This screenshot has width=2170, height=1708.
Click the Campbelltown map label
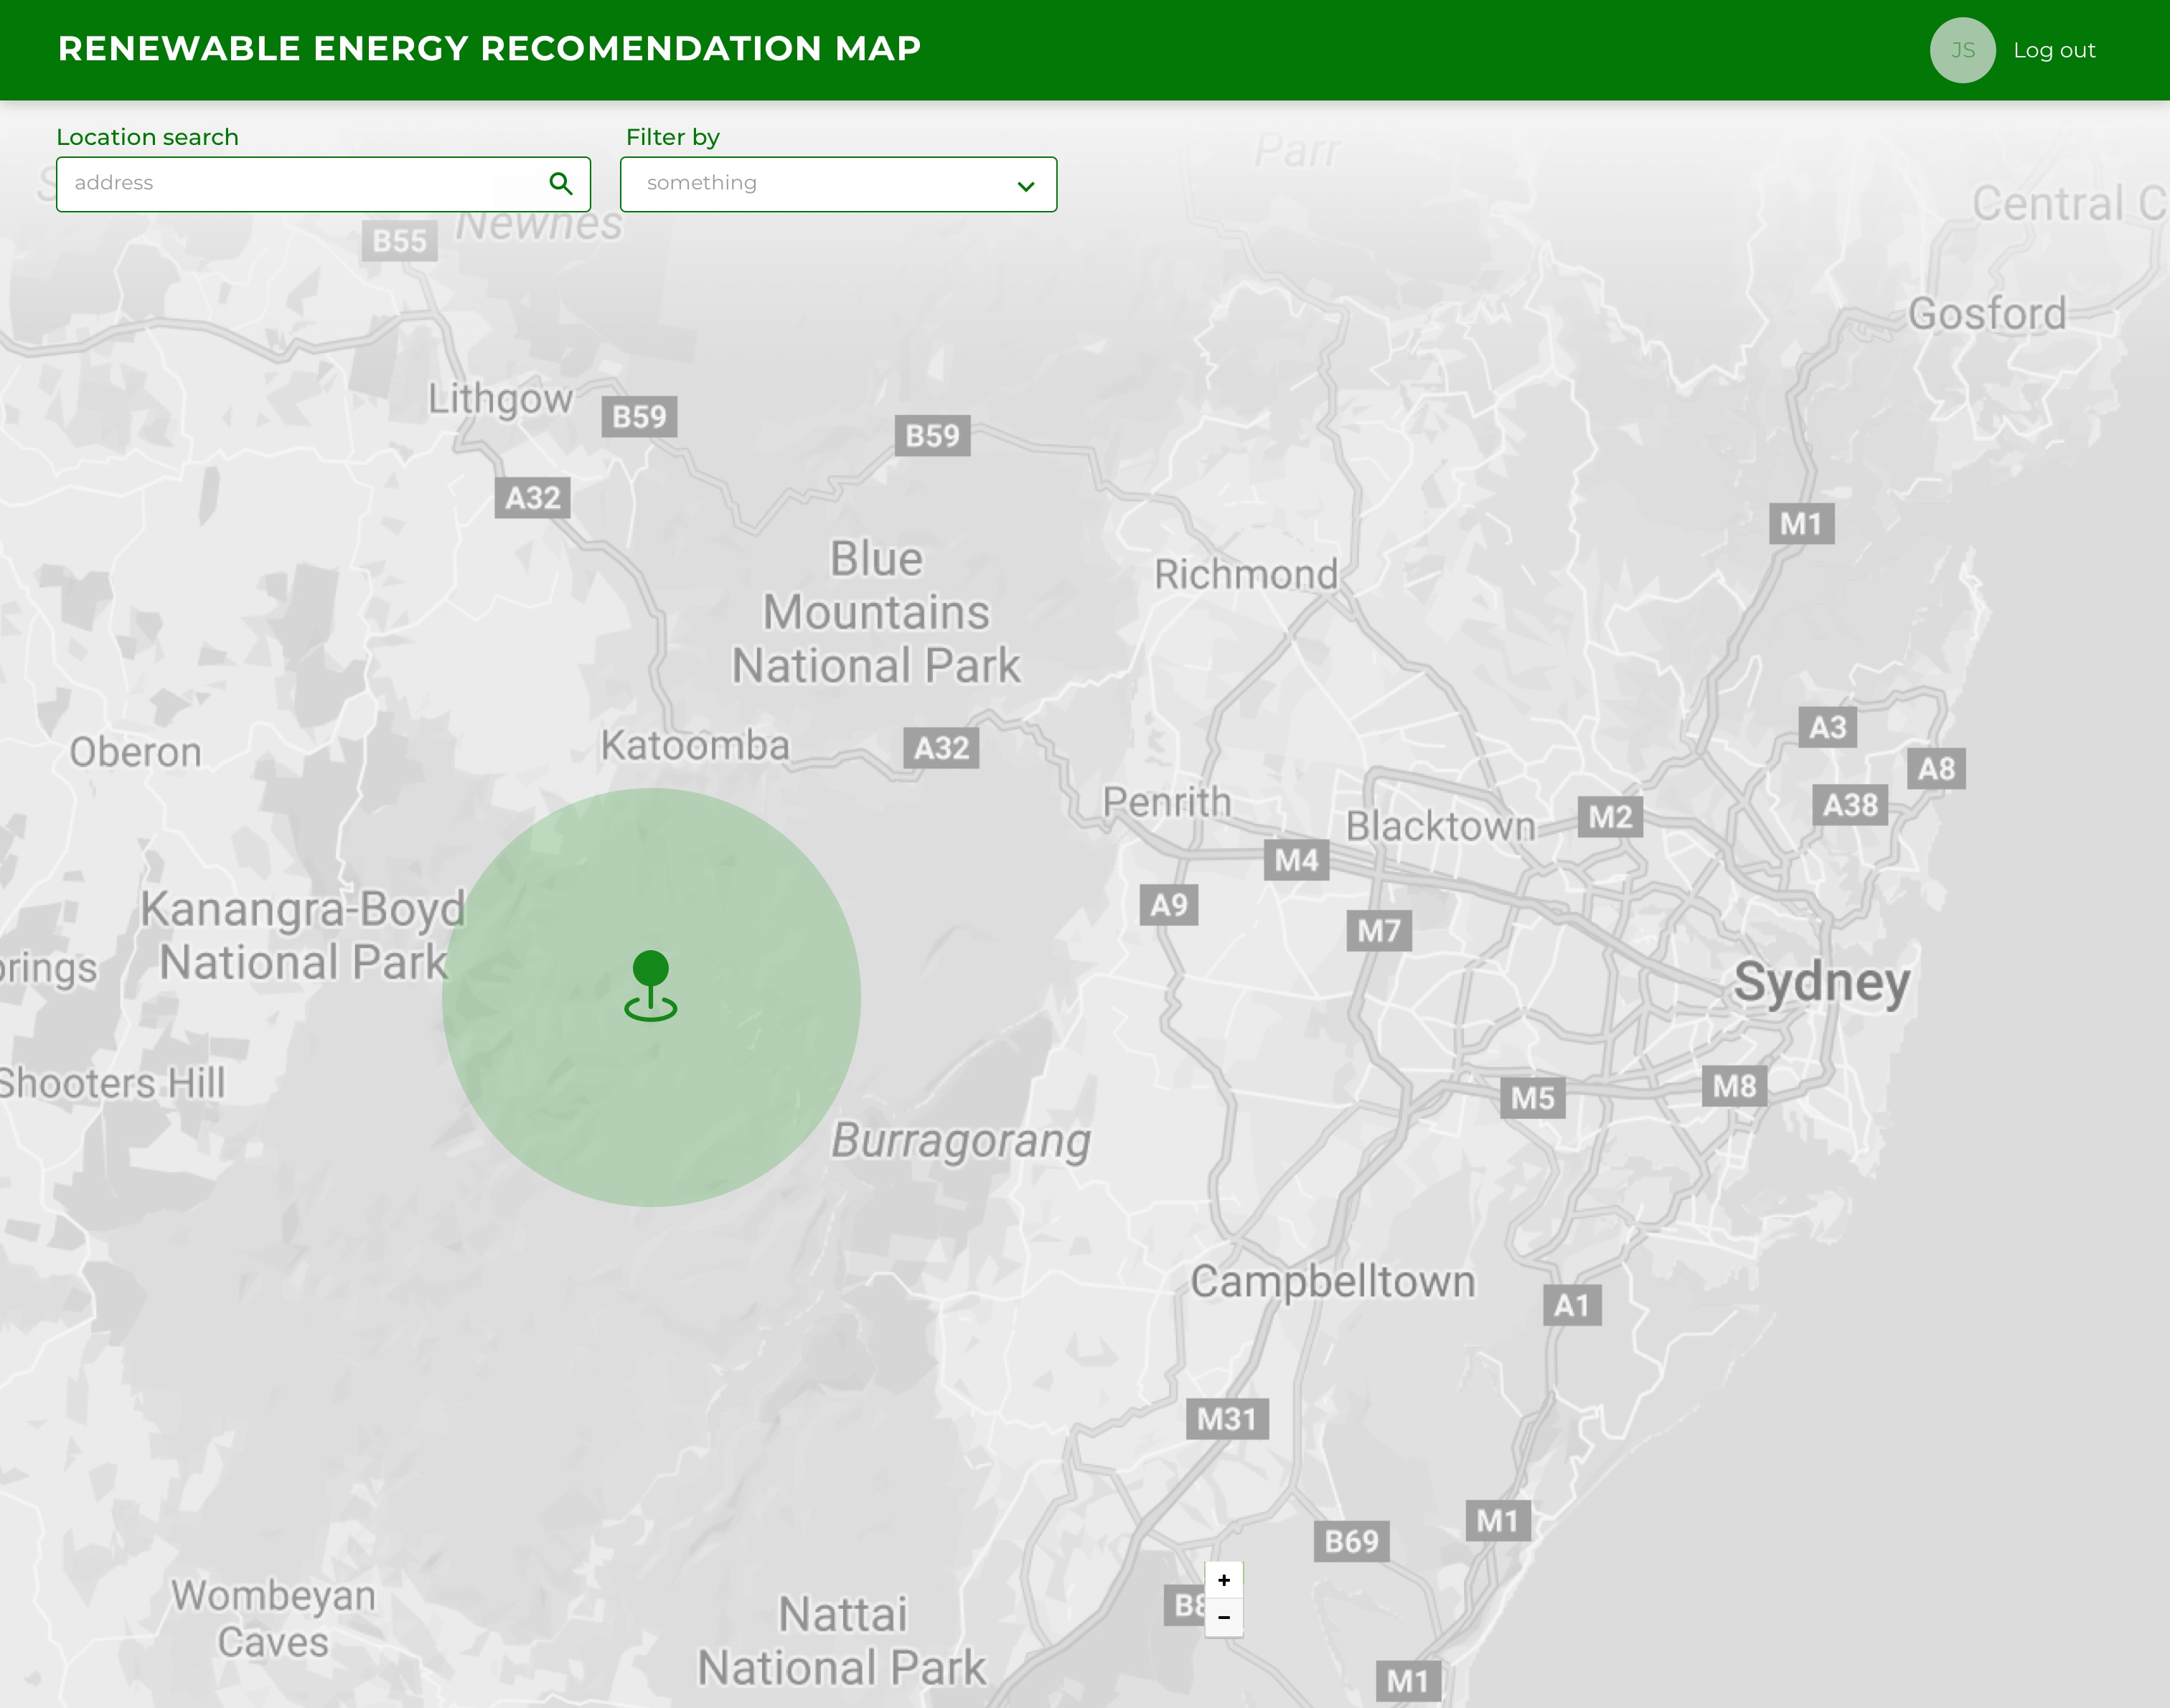[1332, 1282]
